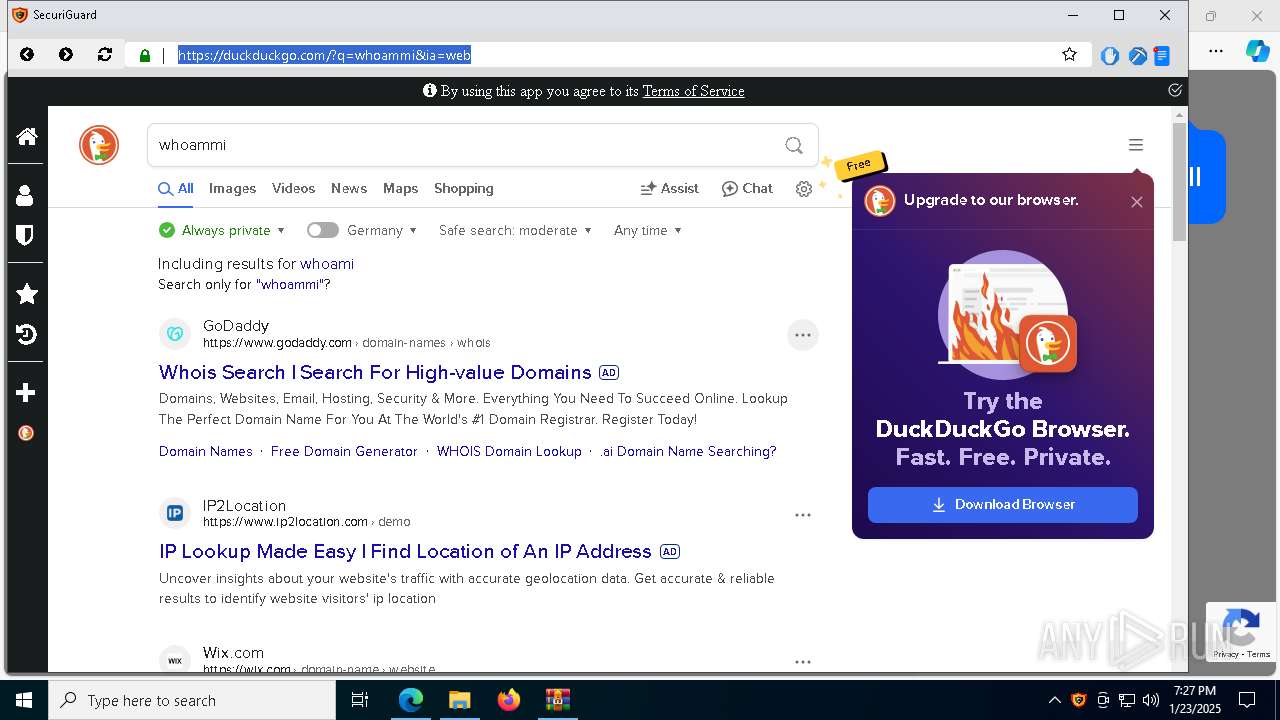This screenshot has width=1280, height=720.
Task: Switch to the Maps tab
Action: 400,188
